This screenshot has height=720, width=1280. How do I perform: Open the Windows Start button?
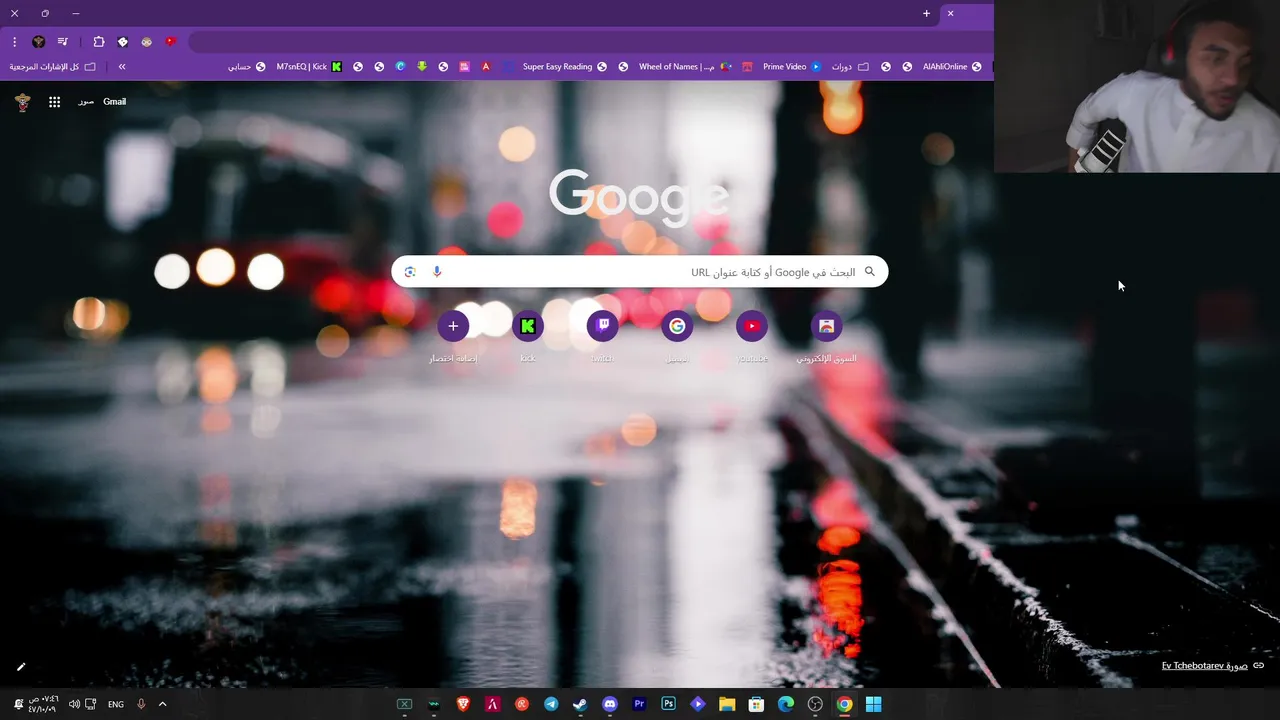(x=873, y=704)
